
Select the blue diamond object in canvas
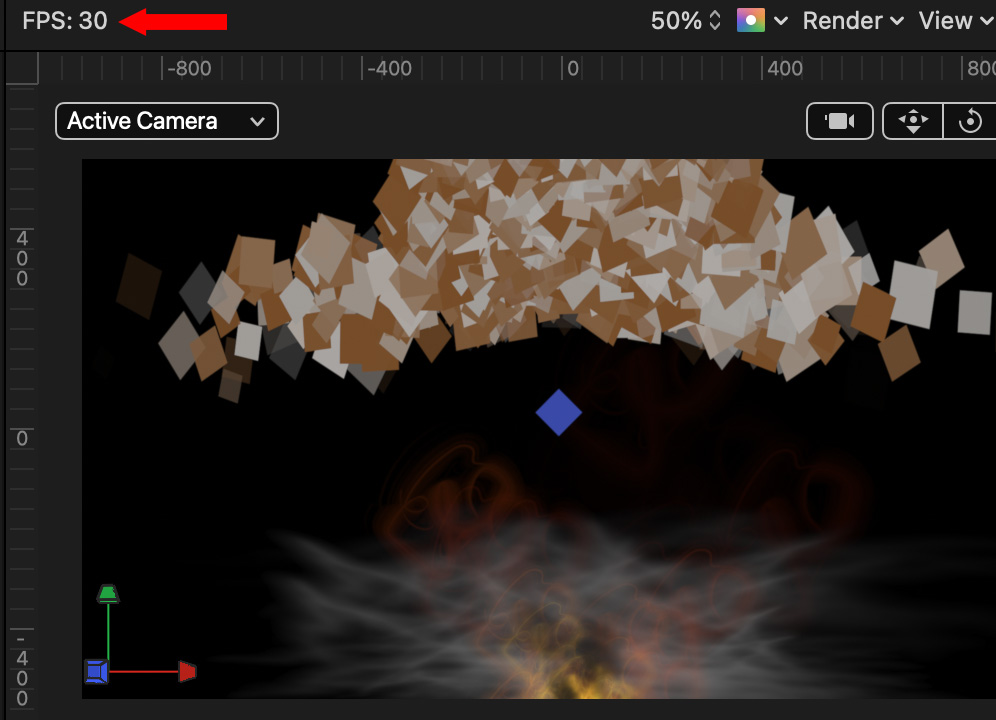pos(558,412)
